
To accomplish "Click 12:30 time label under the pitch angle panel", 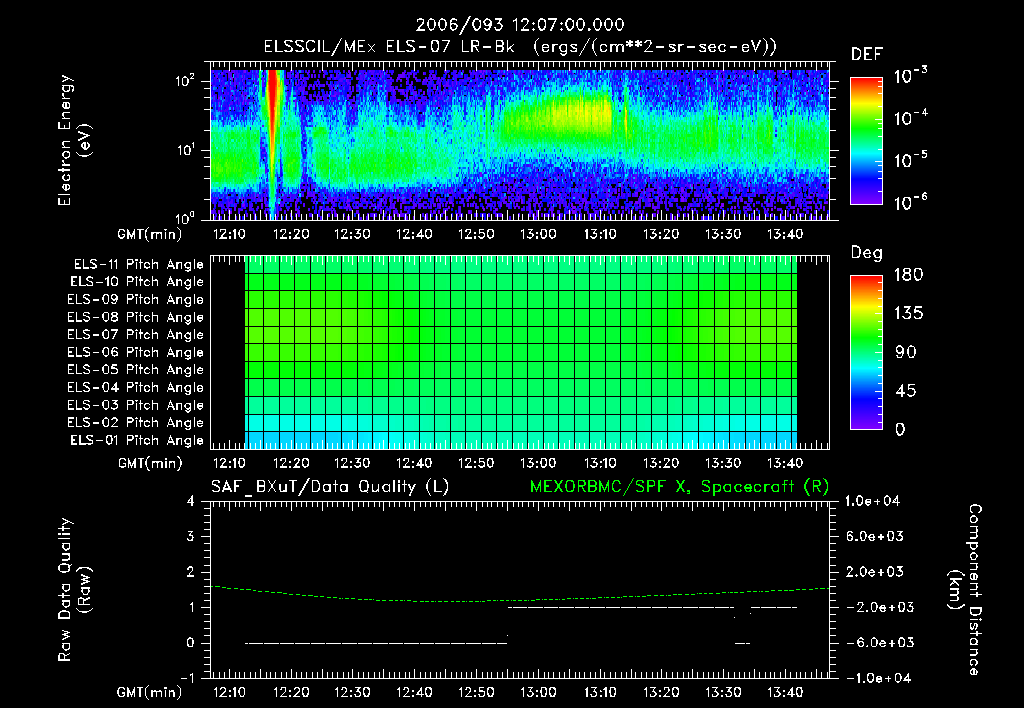I will 352,463.
